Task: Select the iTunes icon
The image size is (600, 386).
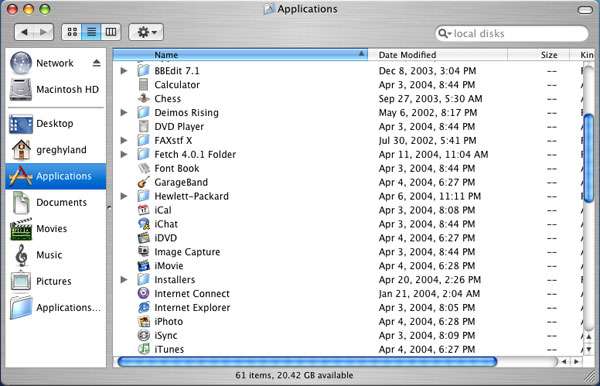Action: click(x=143, y=349)
